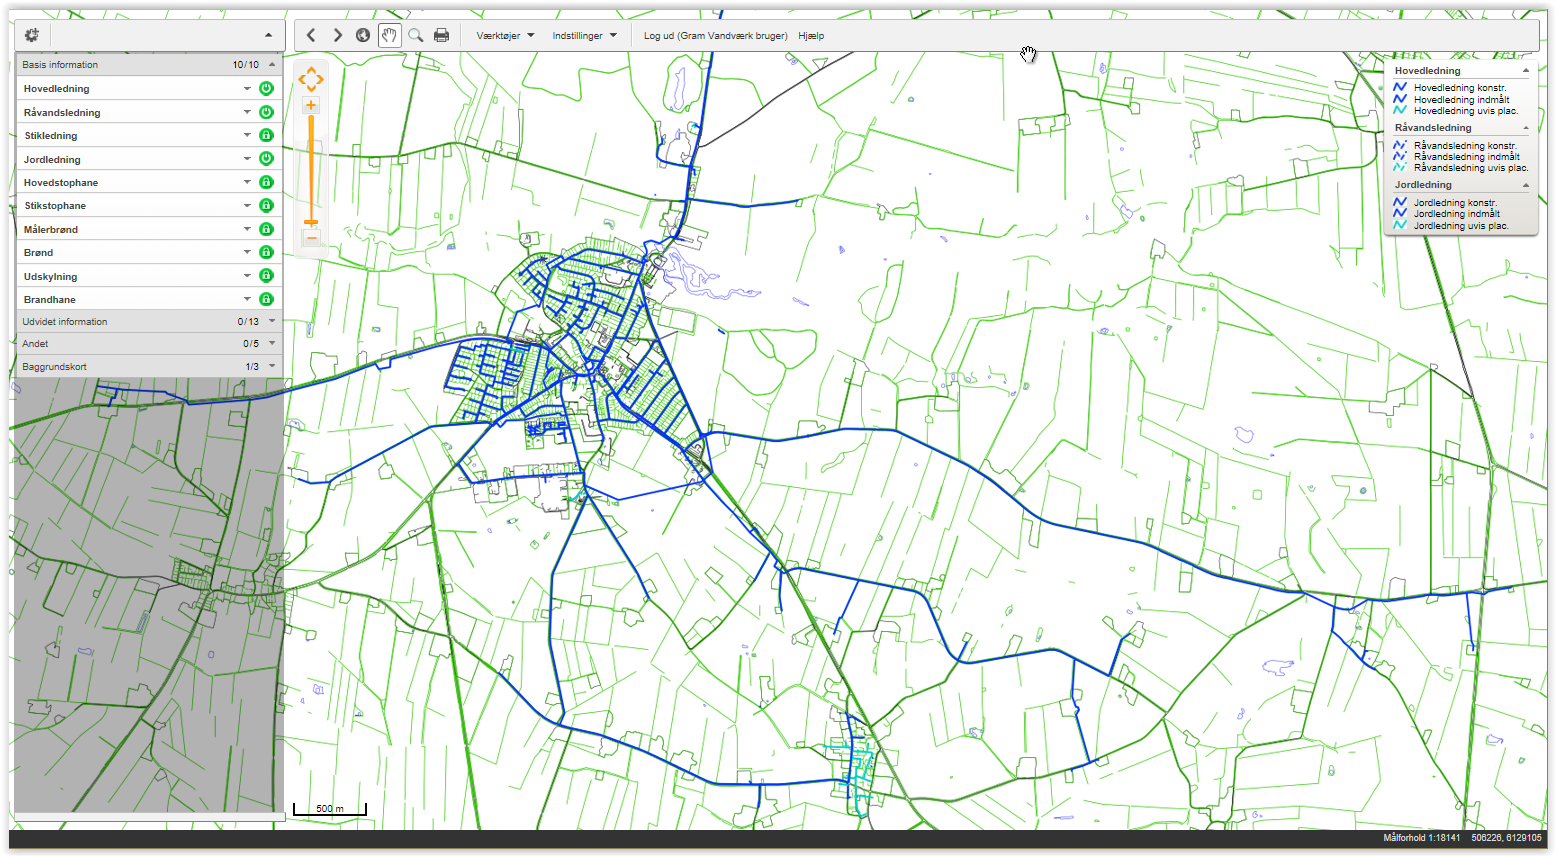
Task: Click the Målforhold 1:18141 scale text
Action: (1421, 838)
